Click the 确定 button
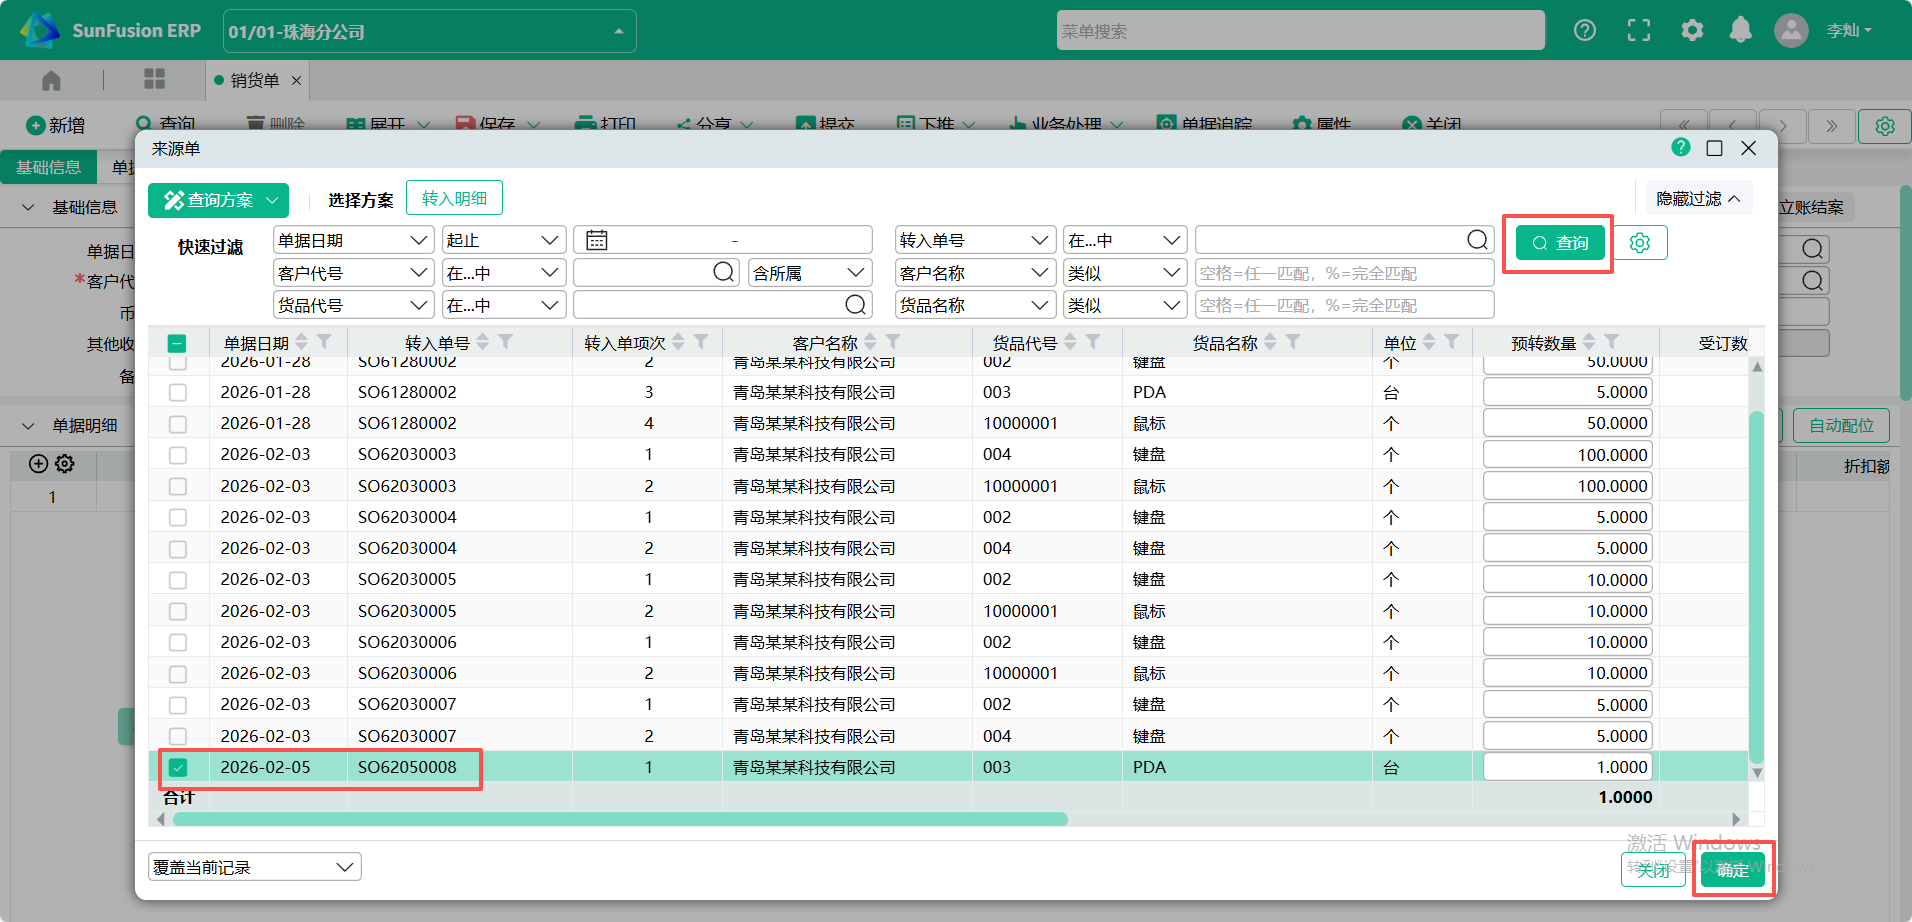Image resolution: width=1912 pixels, height=922 pixels. tap(1732, 870)
